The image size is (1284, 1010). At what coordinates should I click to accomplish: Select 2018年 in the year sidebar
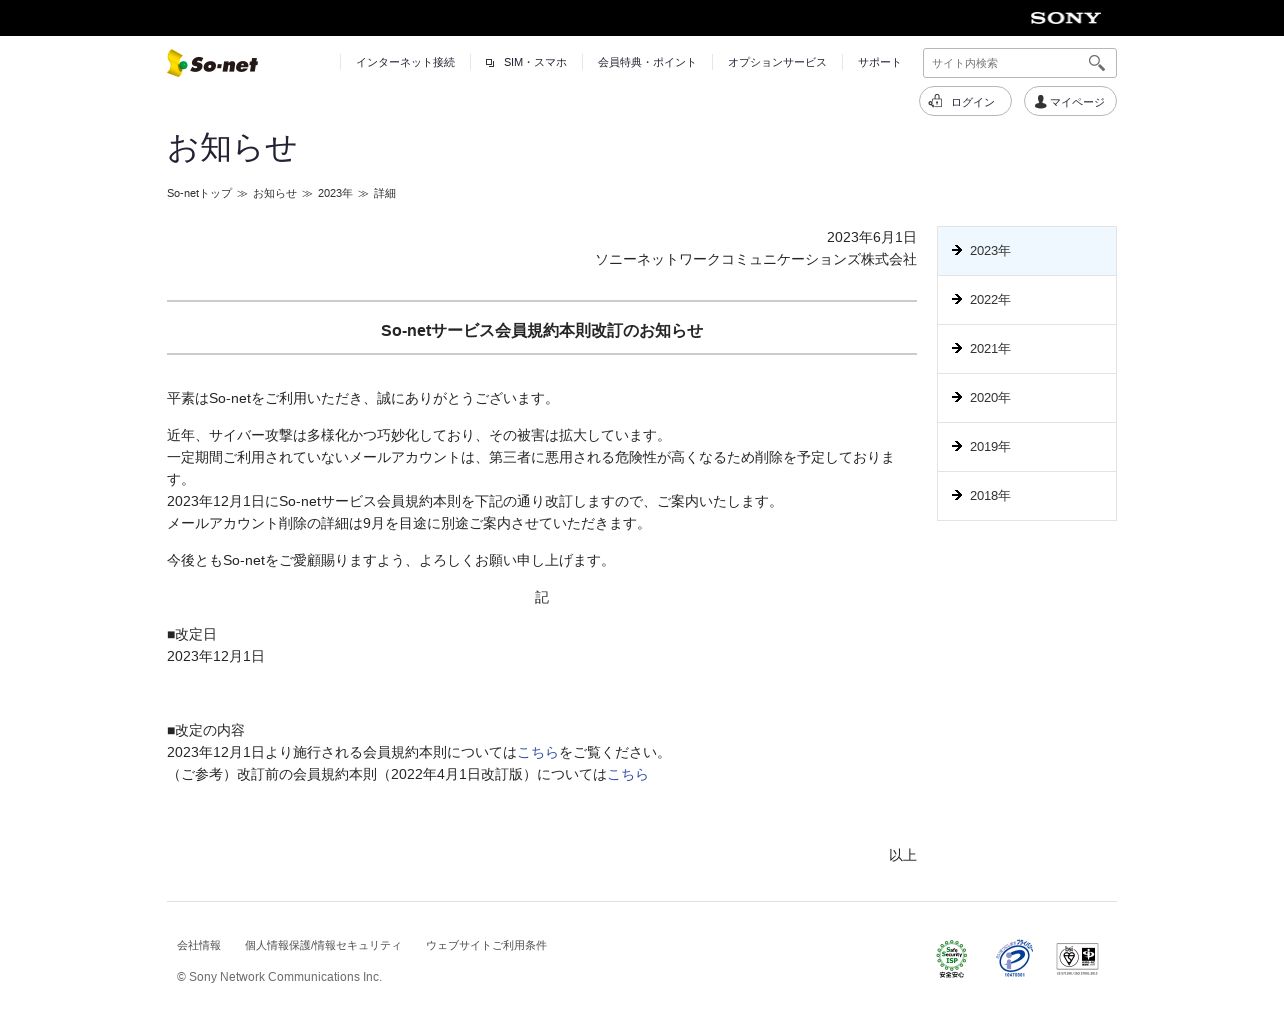point(1027,496)
